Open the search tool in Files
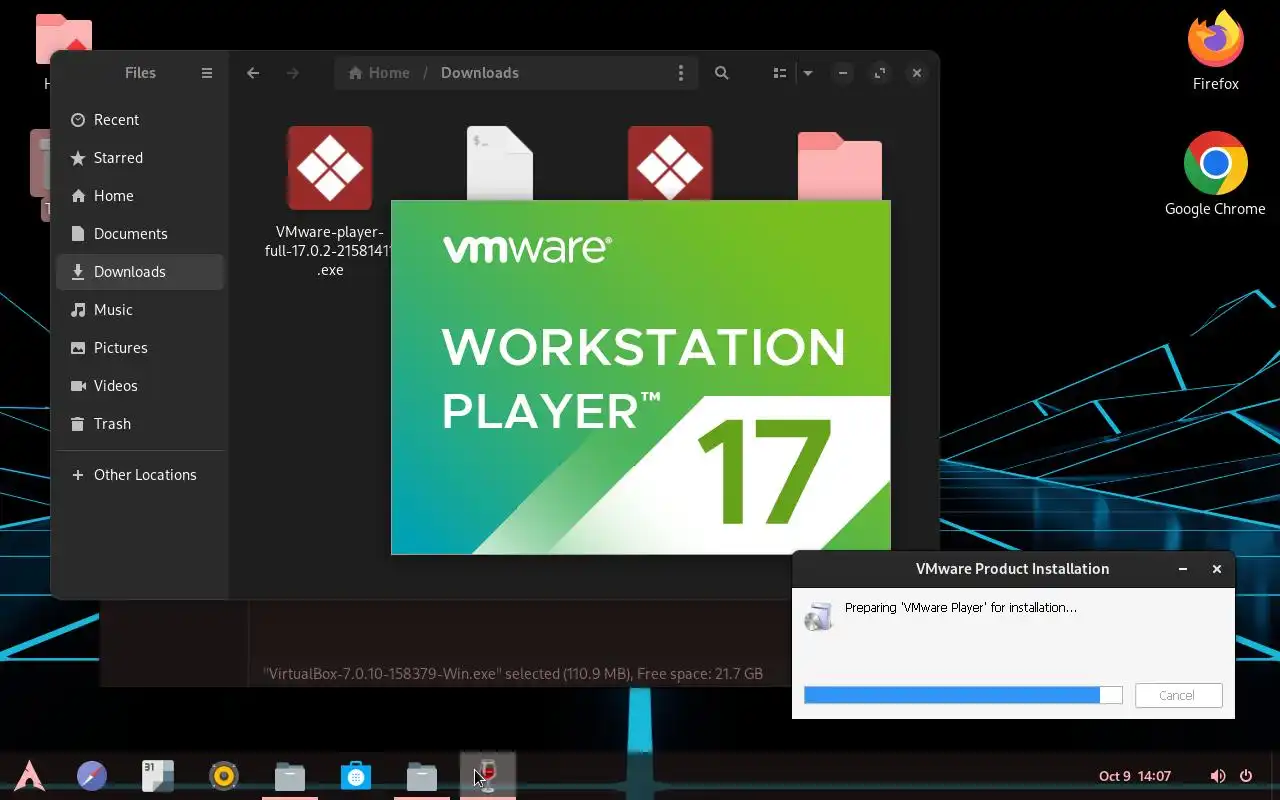Screen dimensions: 1280x800 point(722,73)
